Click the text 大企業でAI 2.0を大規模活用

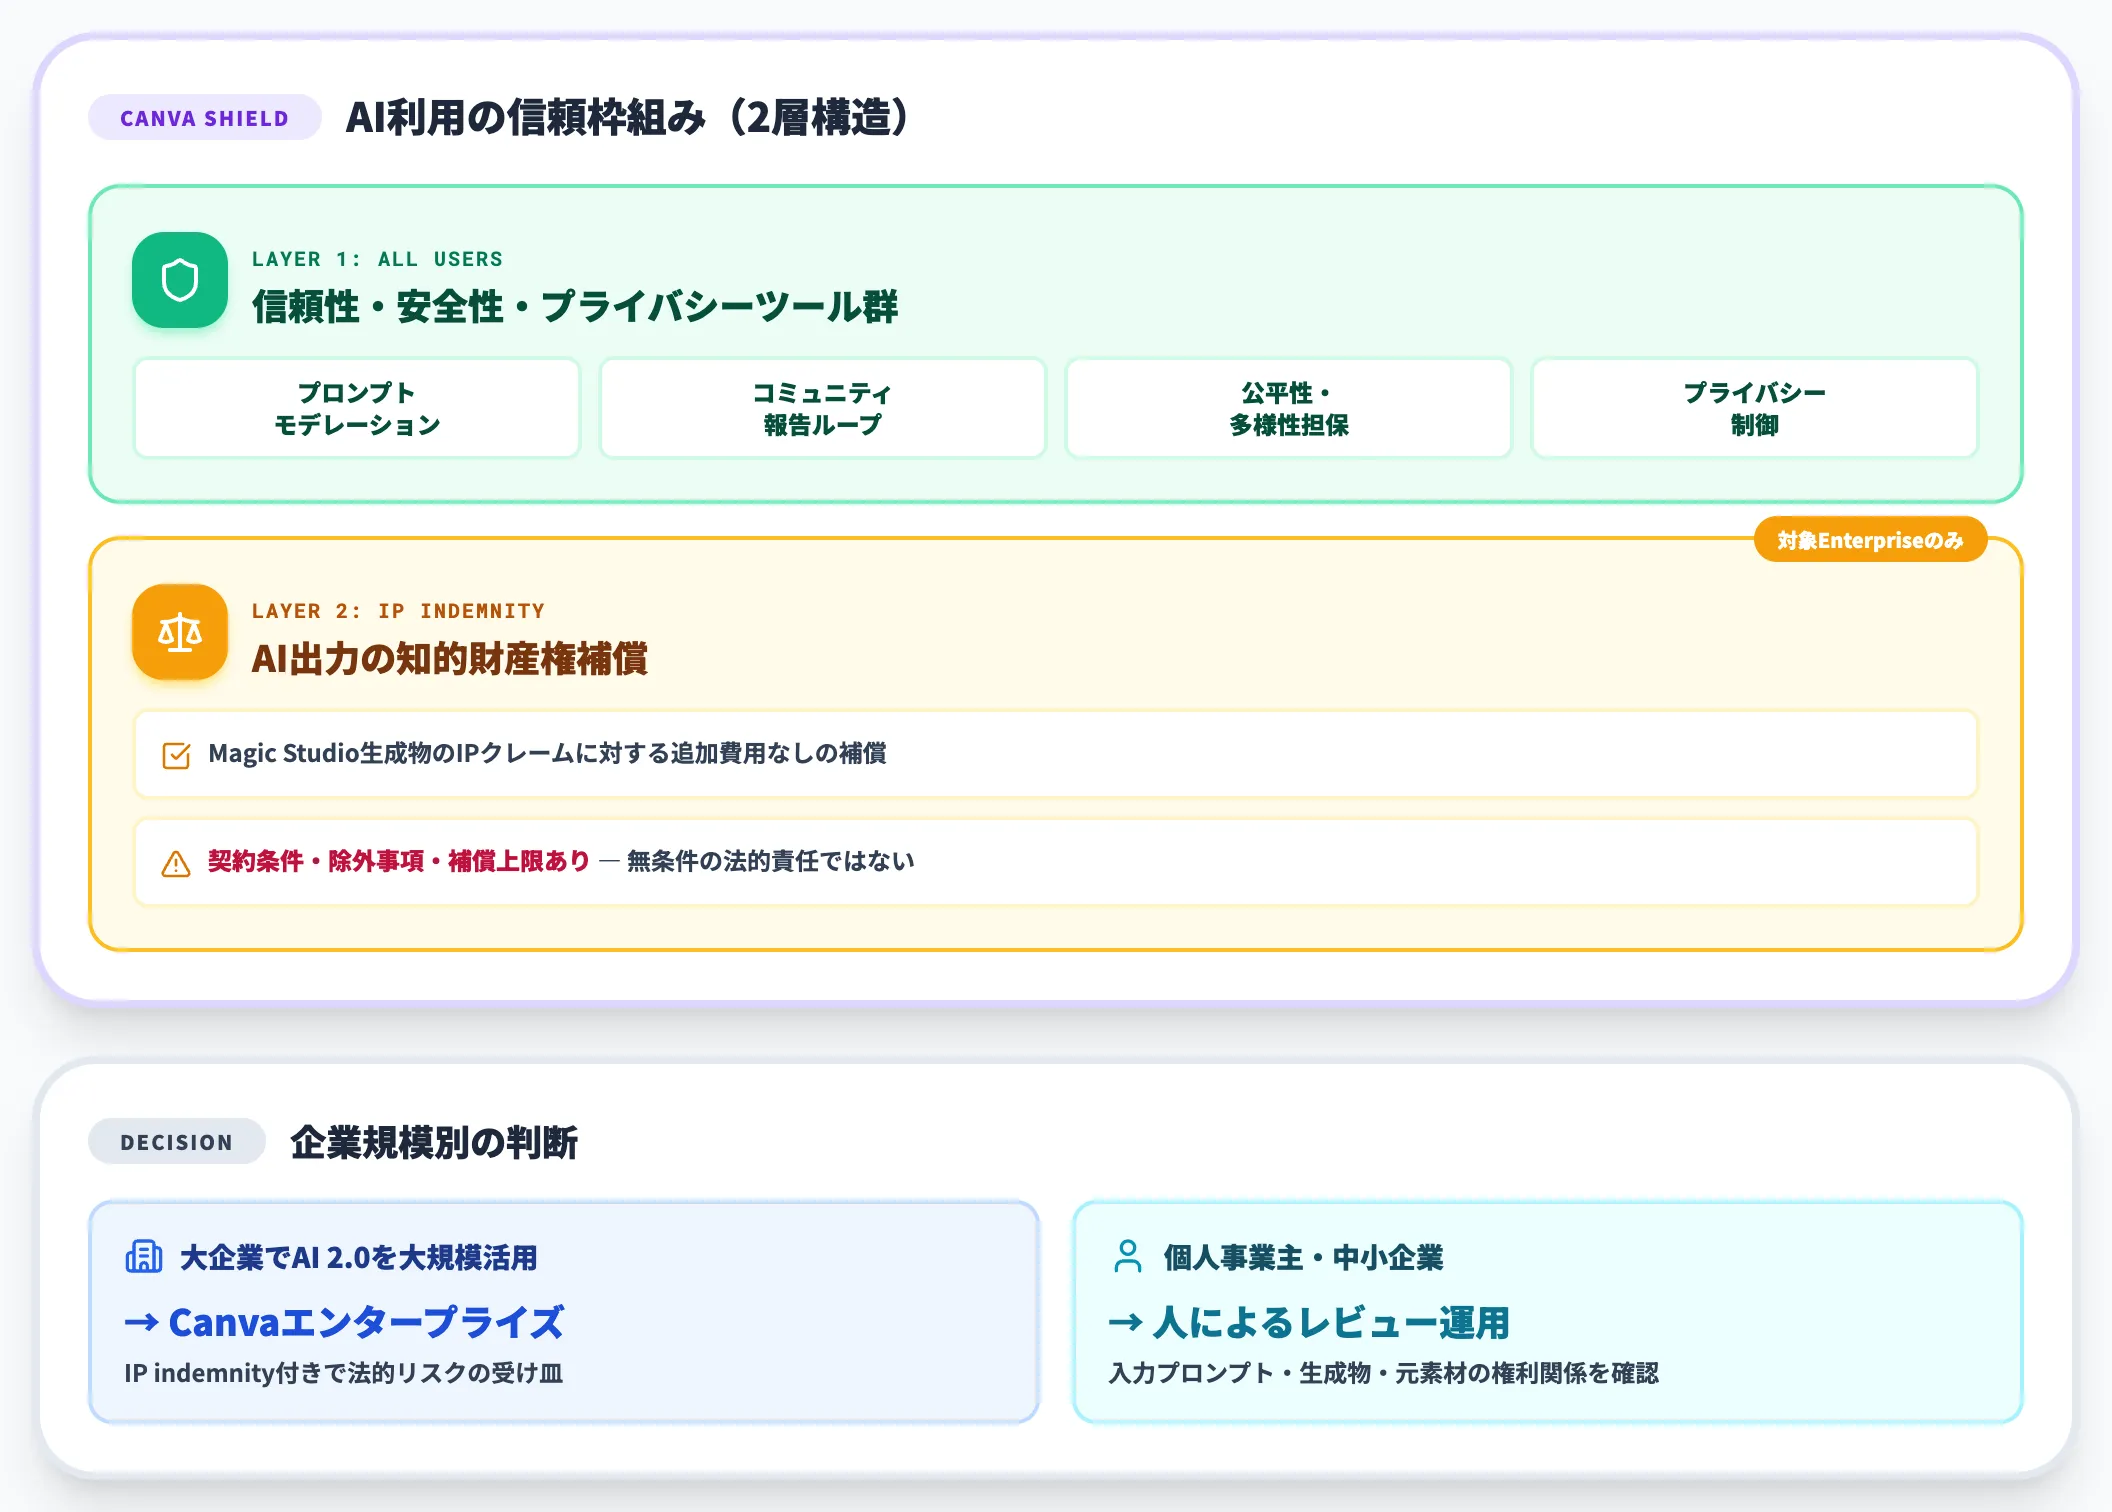point(358,1257)
